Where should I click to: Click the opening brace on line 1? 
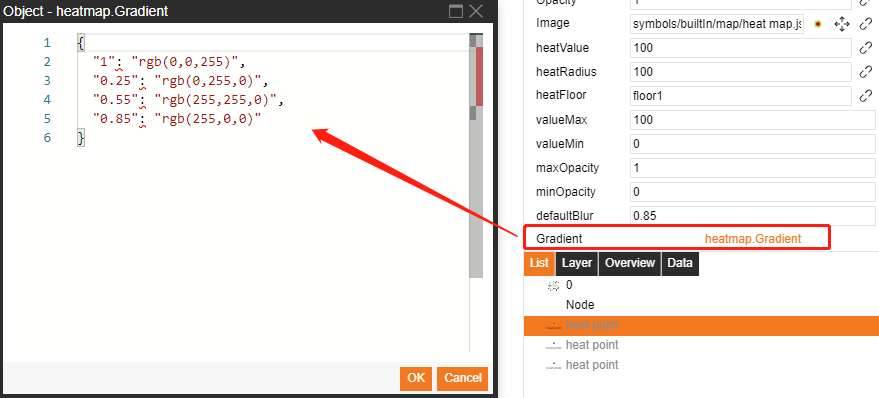(x=81, y=43)
